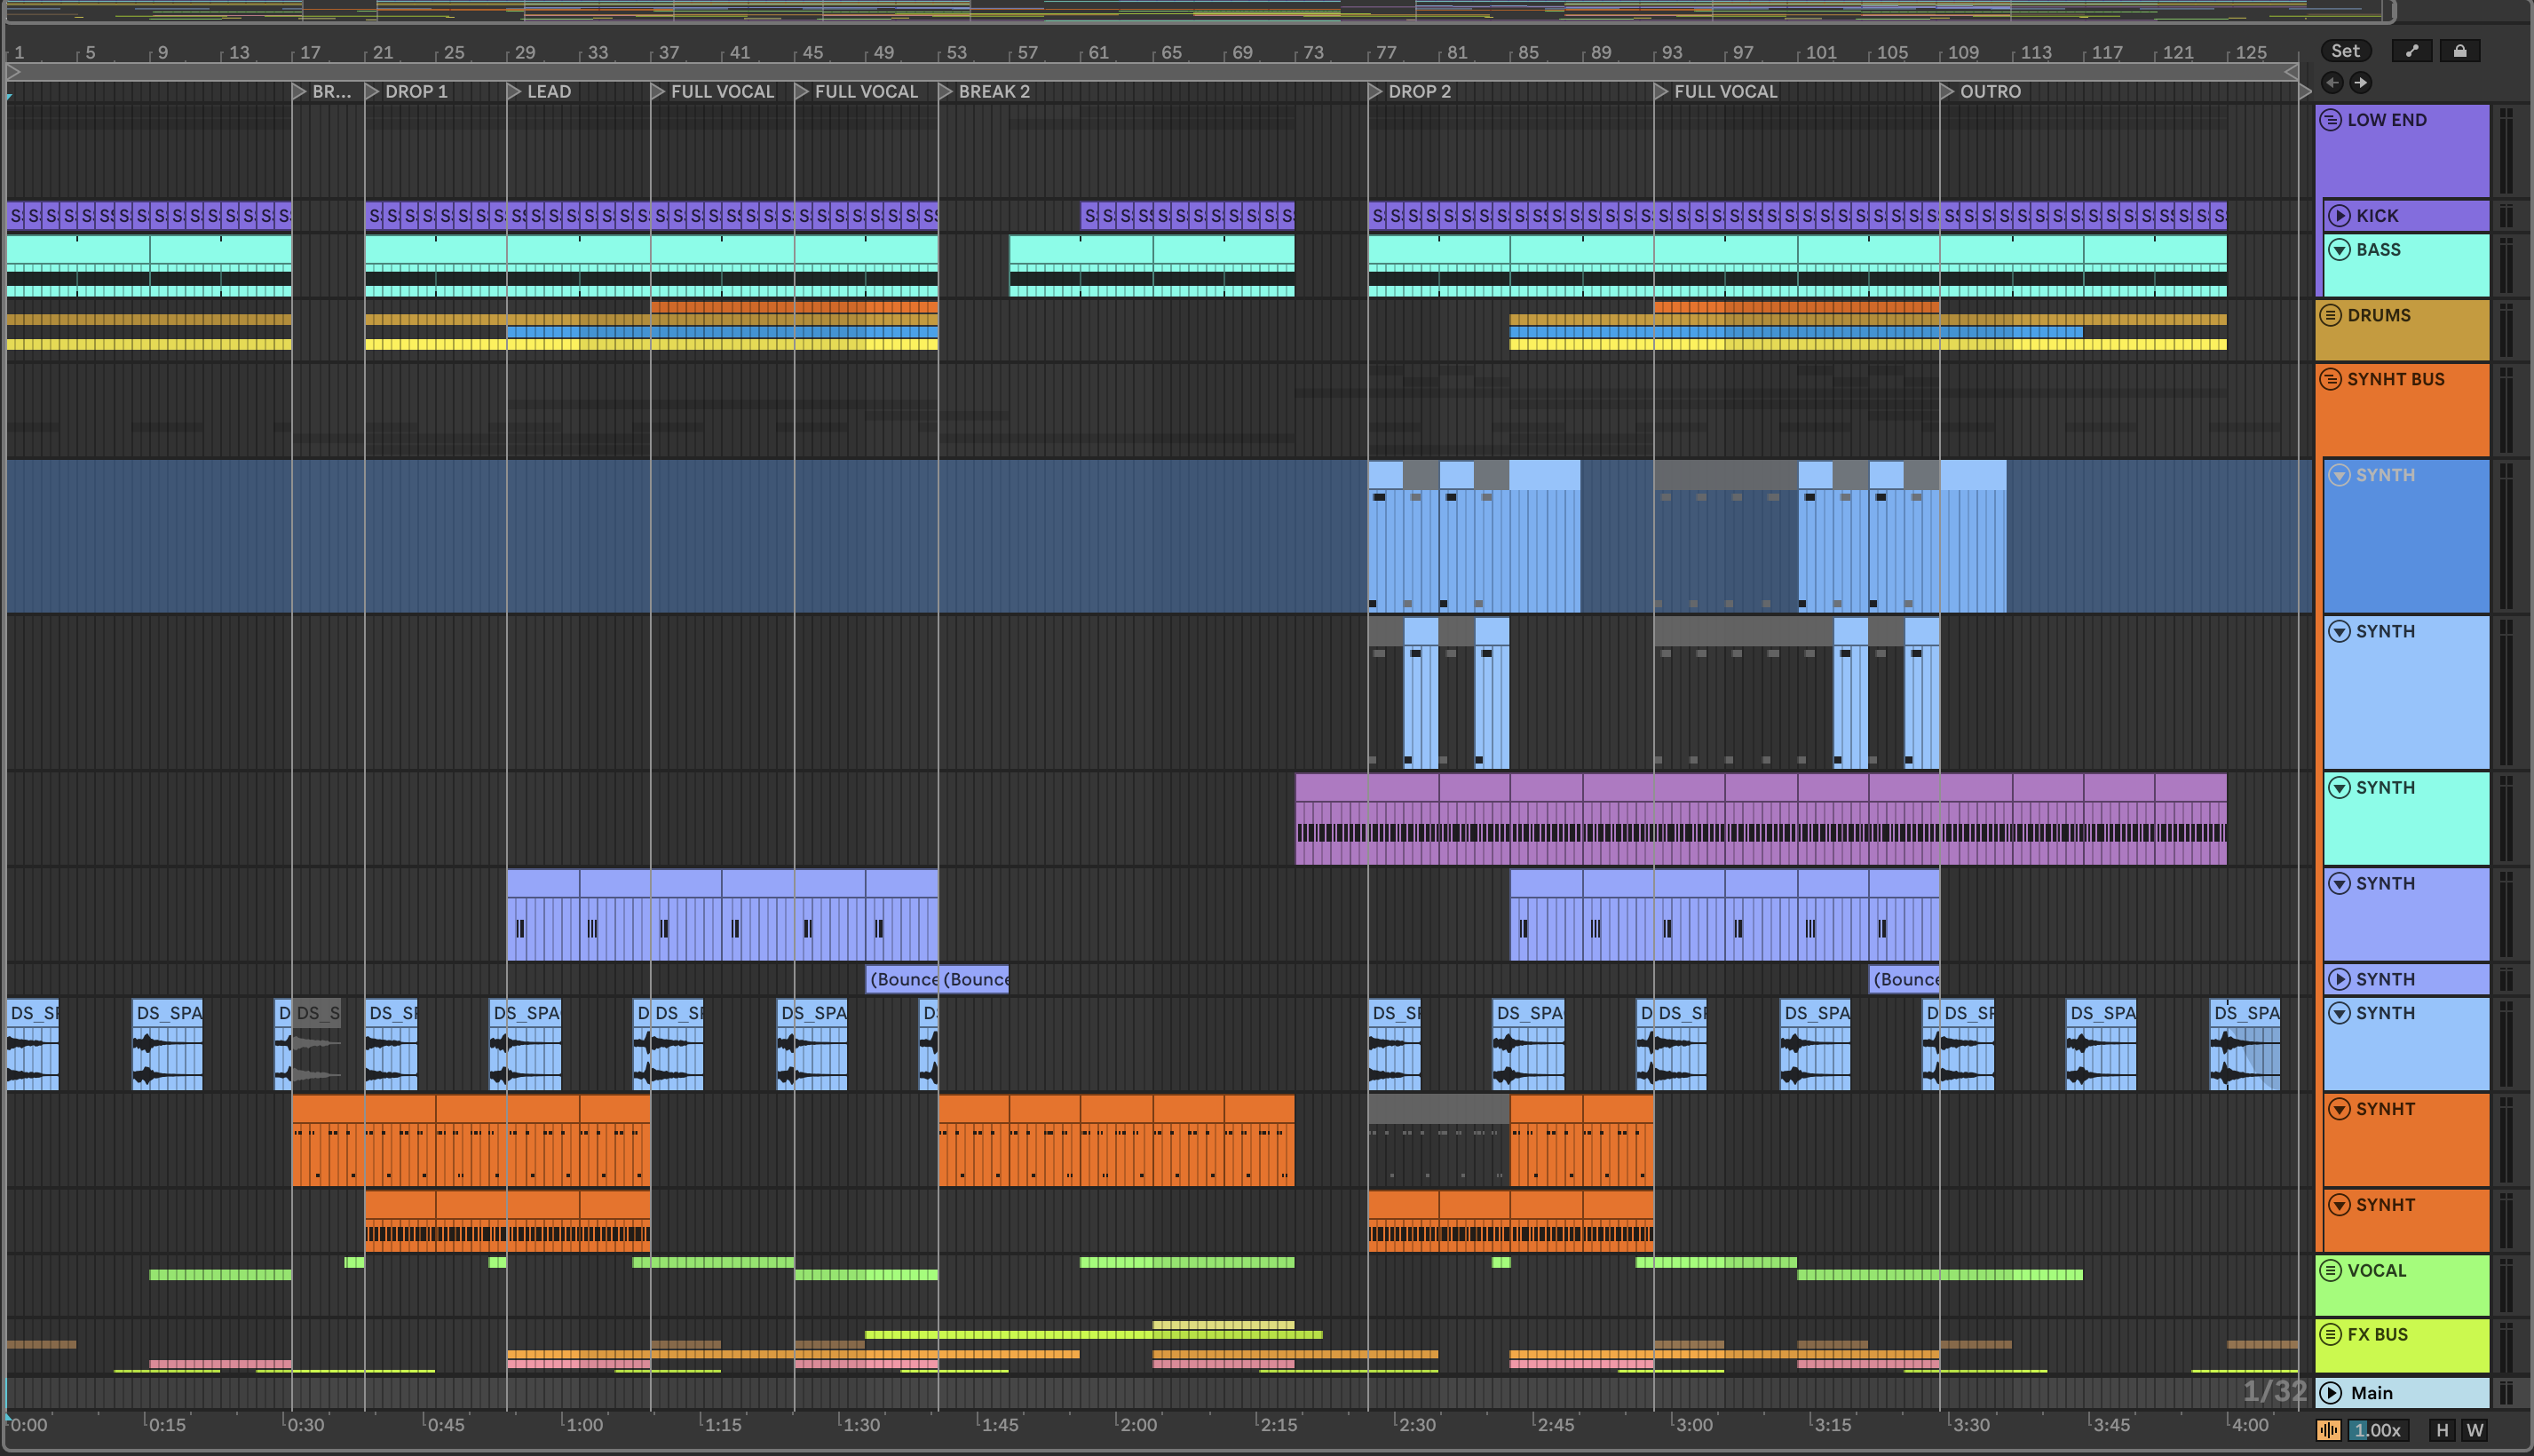The height and width of the screenshot is (1456, 2534).
Task: Click the DRUMS group fold icon
Action: 2330,315
